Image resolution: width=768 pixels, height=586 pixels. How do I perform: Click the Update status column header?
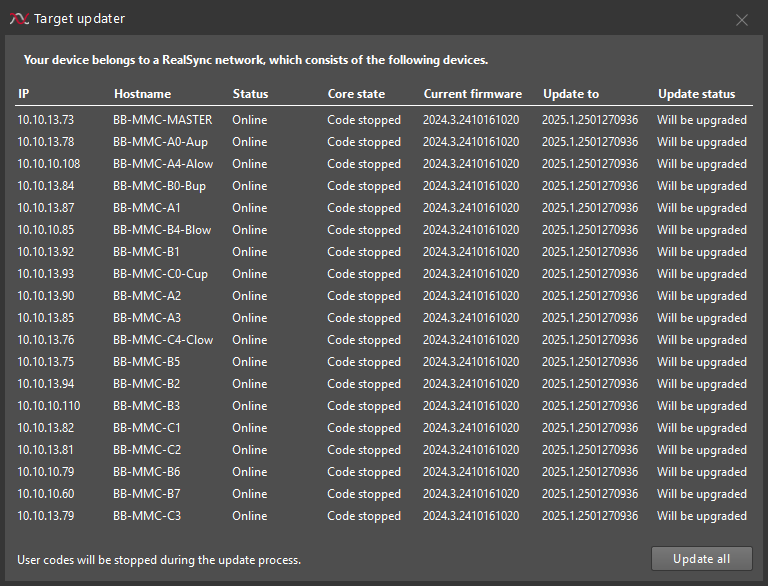(696, 94)
